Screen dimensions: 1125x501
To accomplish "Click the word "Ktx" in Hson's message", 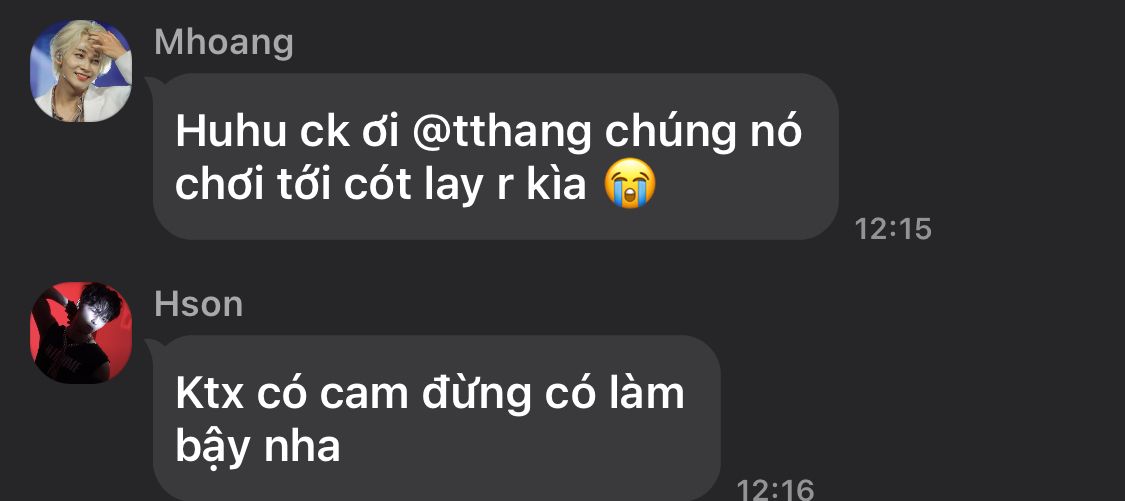I will 210,393.
